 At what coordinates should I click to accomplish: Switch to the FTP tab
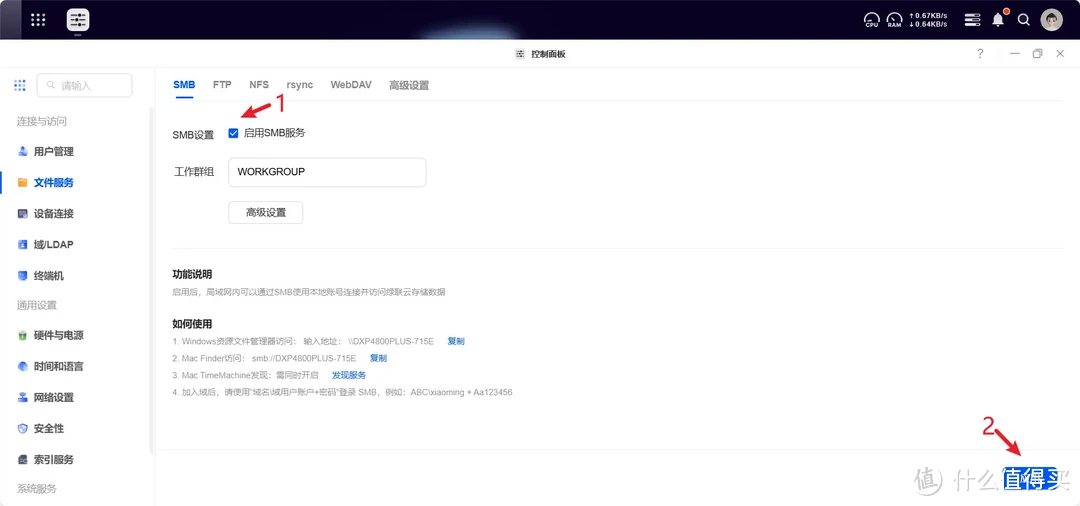click(x=222, y=85)
